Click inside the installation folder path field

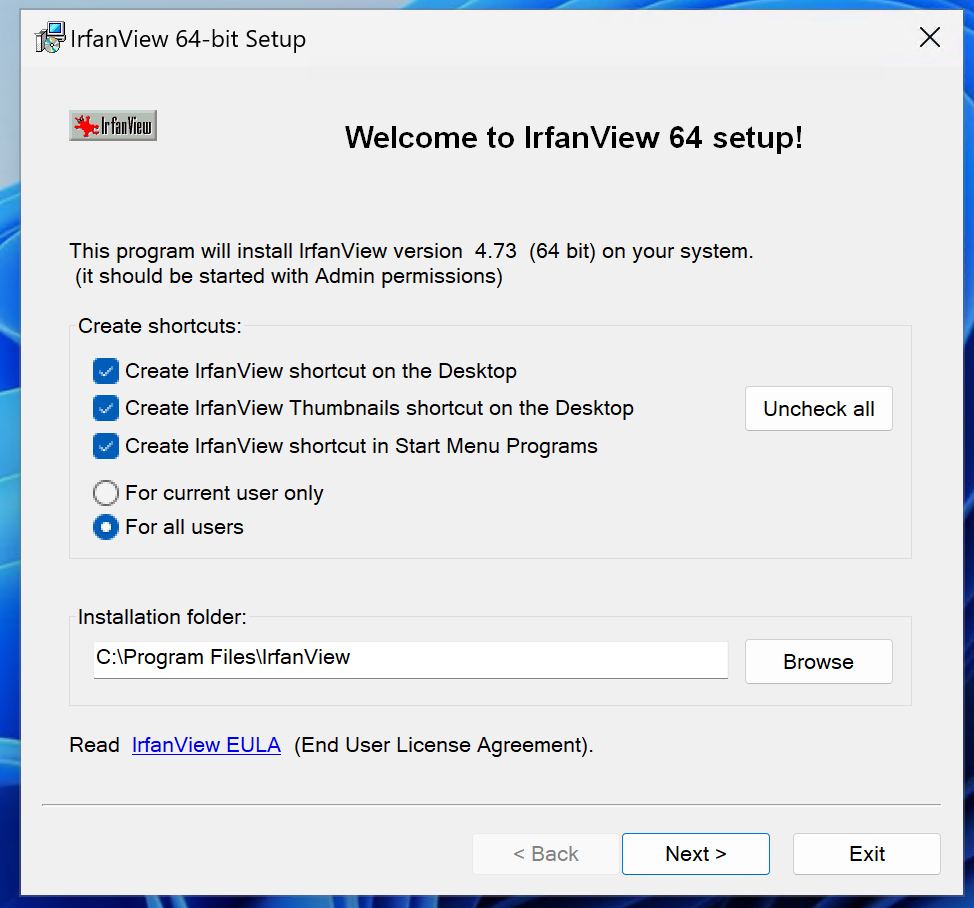pos(411,660)
